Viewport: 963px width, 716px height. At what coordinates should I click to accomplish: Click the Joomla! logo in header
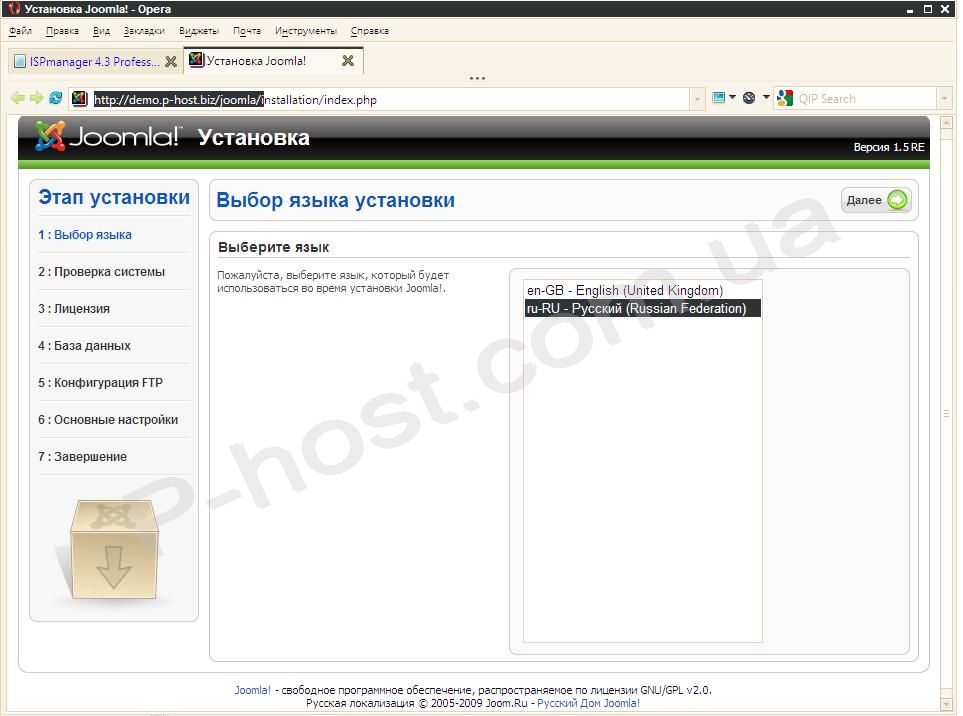(107, 136)
